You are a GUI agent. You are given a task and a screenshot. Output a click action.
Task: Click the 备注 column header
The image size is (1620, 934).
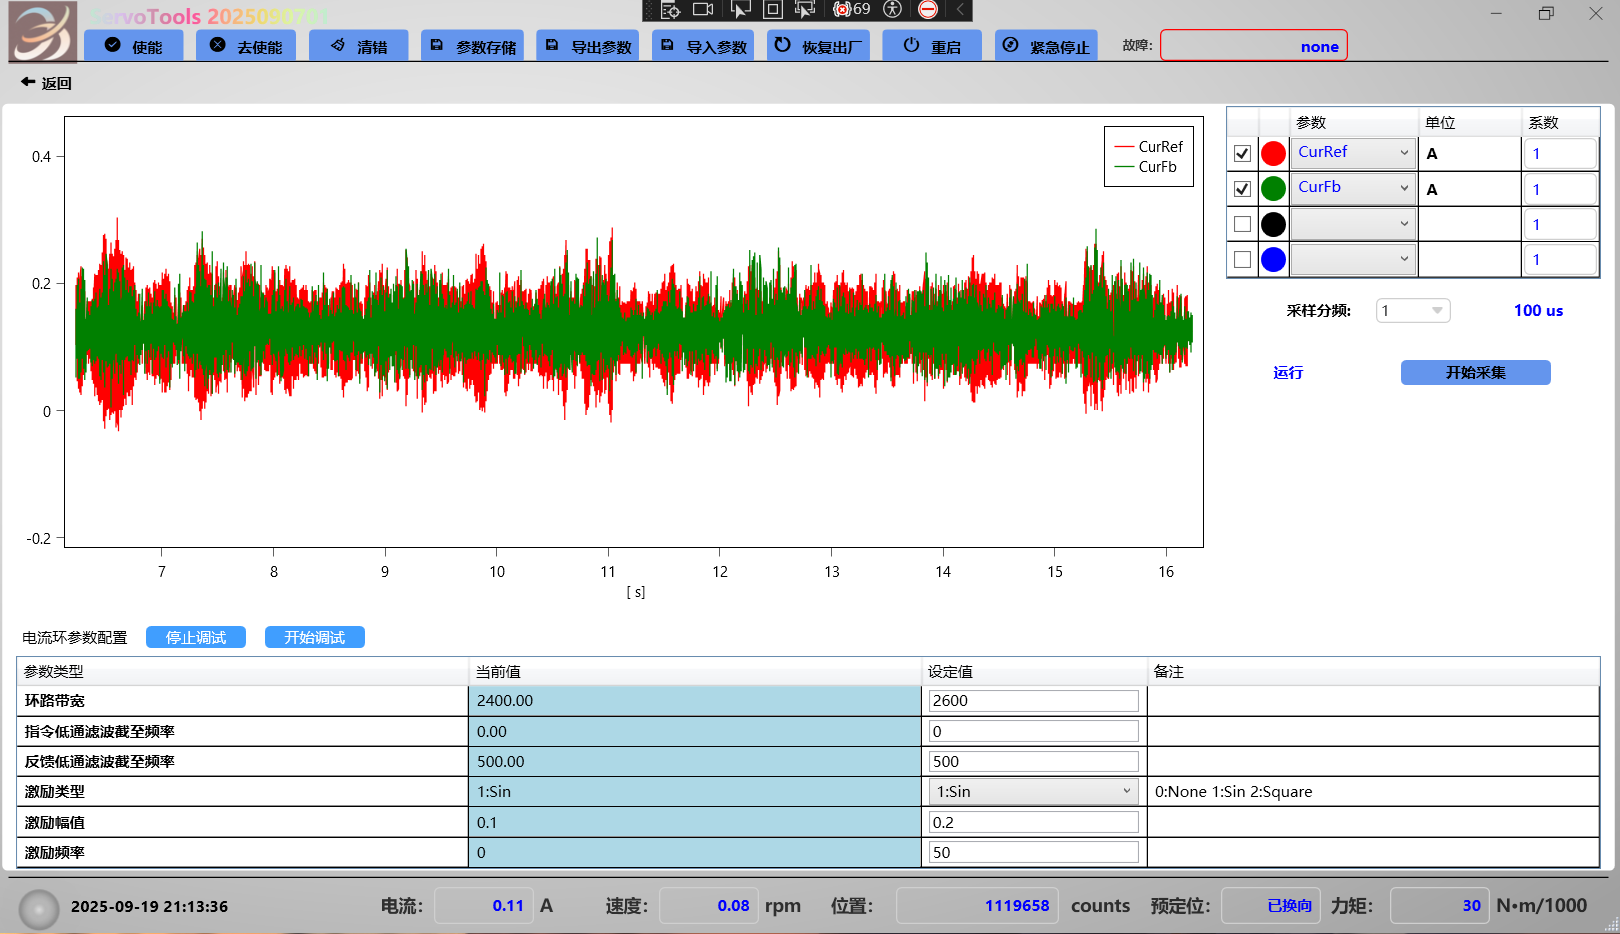1373,671
